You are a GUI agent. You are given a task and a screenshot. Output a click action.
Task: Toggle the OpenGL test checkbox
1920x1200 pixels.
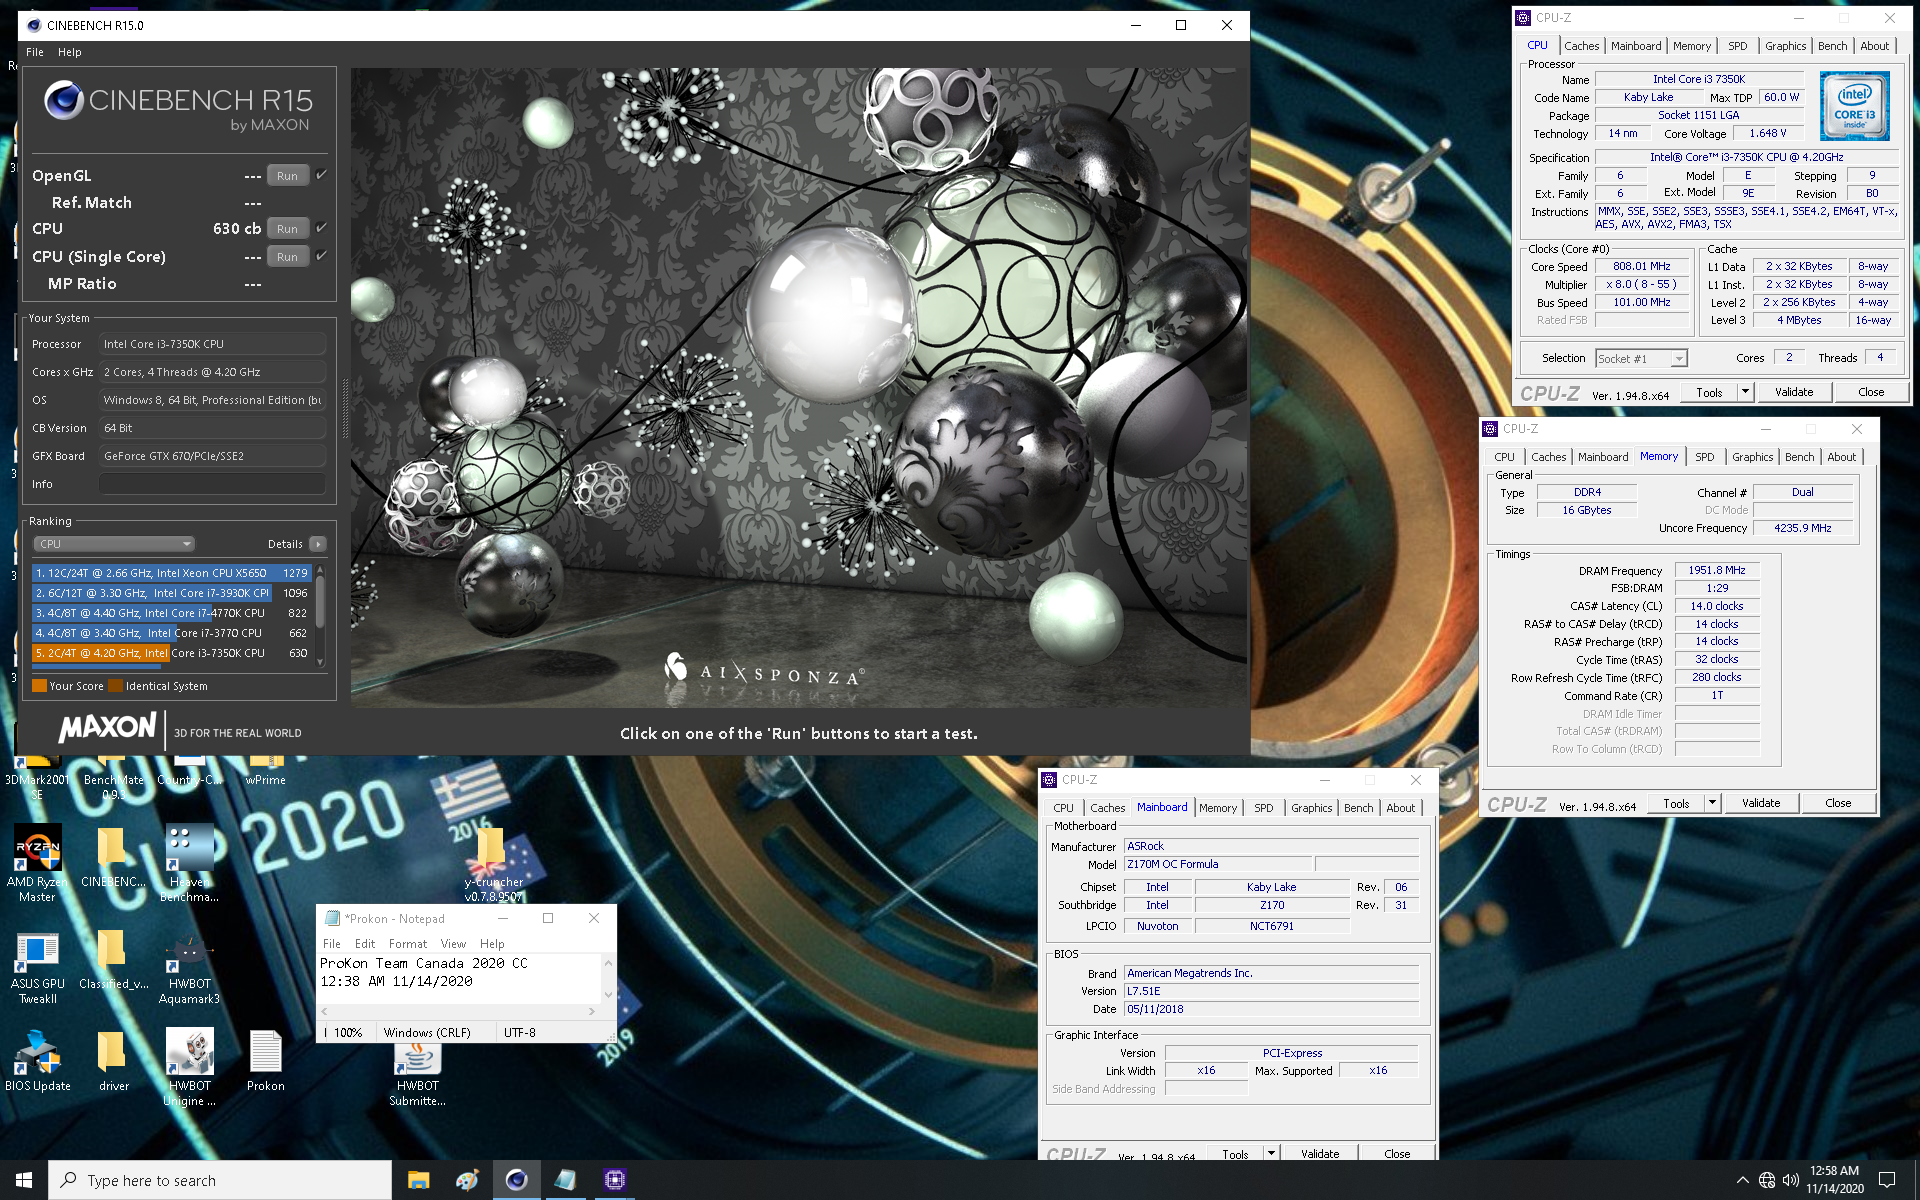coord(321,175)
